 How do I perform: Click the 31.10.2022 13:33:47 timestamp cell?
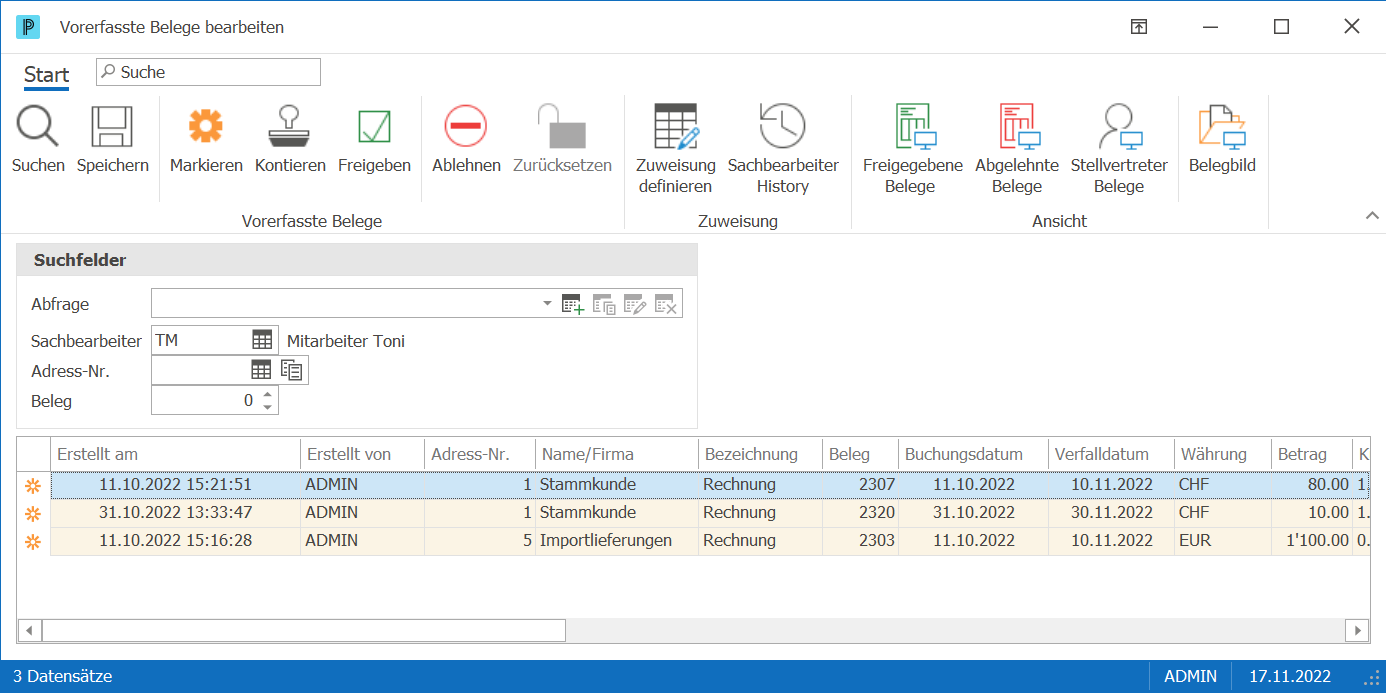click(176, 513)
